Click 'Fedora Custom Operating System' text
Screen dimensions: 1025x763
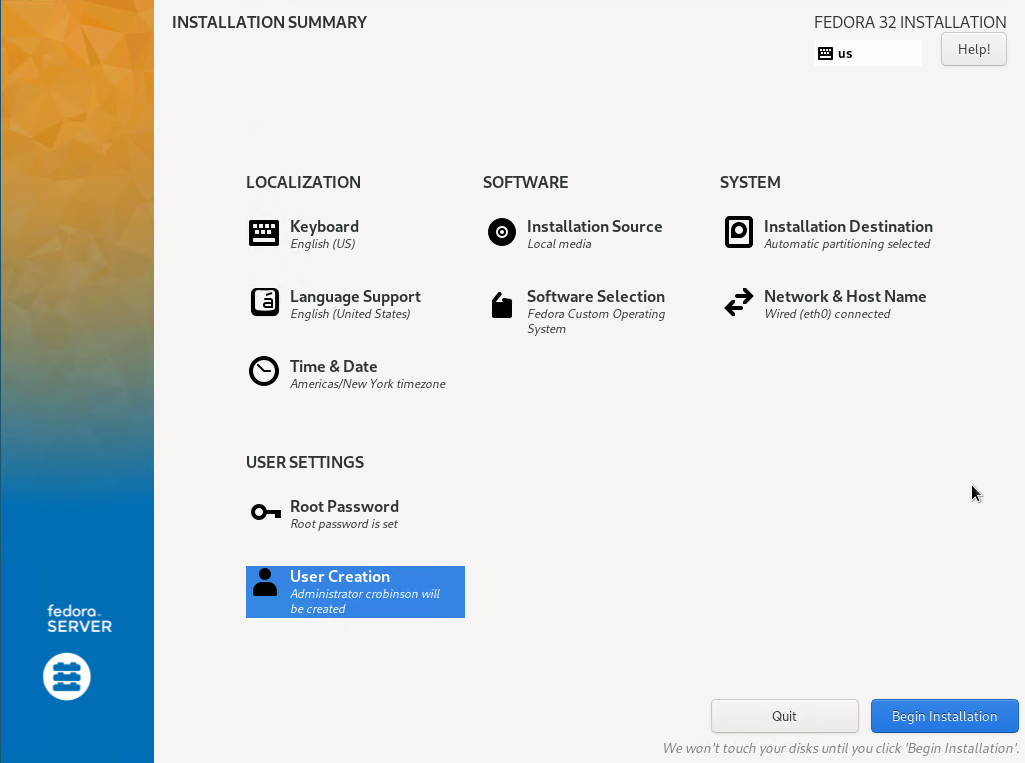tap(596, 321)
